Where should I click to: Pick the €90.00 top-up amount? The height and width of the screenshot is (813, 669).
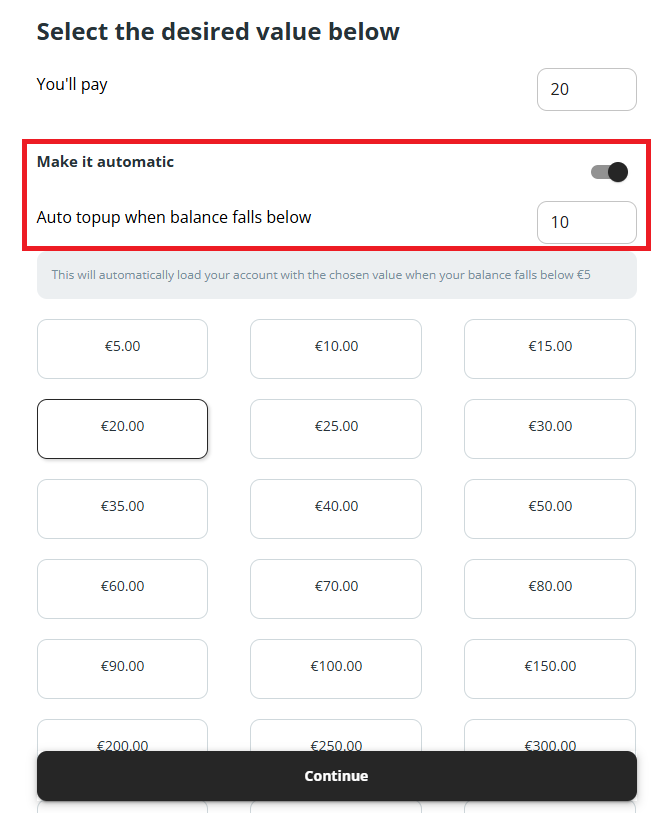122,668
